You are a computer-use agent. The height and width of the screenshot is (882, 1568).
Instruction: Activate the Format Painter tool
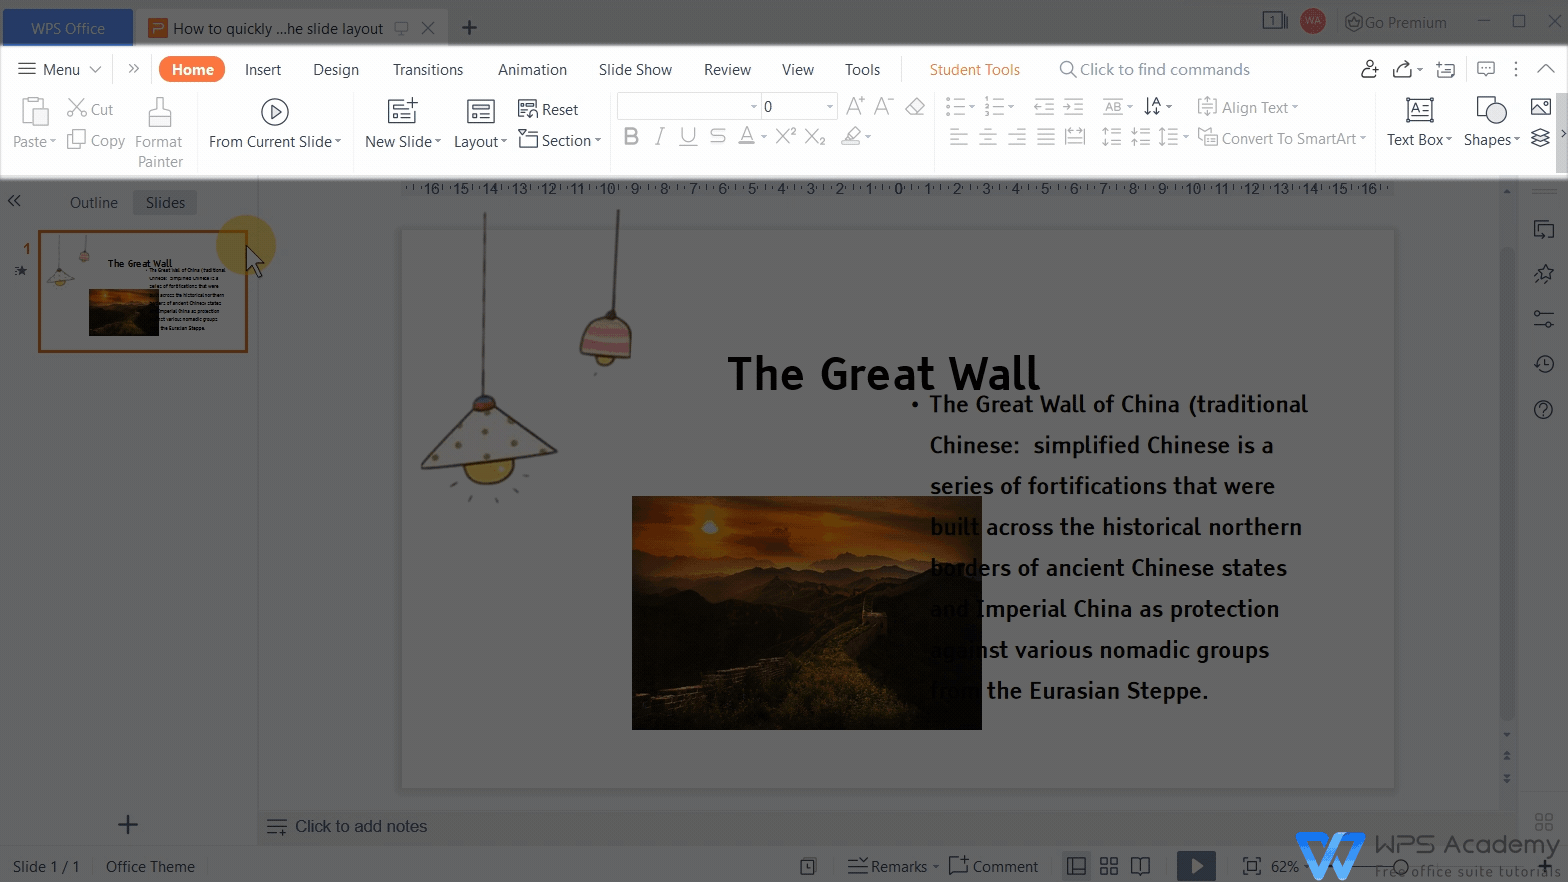160,133
